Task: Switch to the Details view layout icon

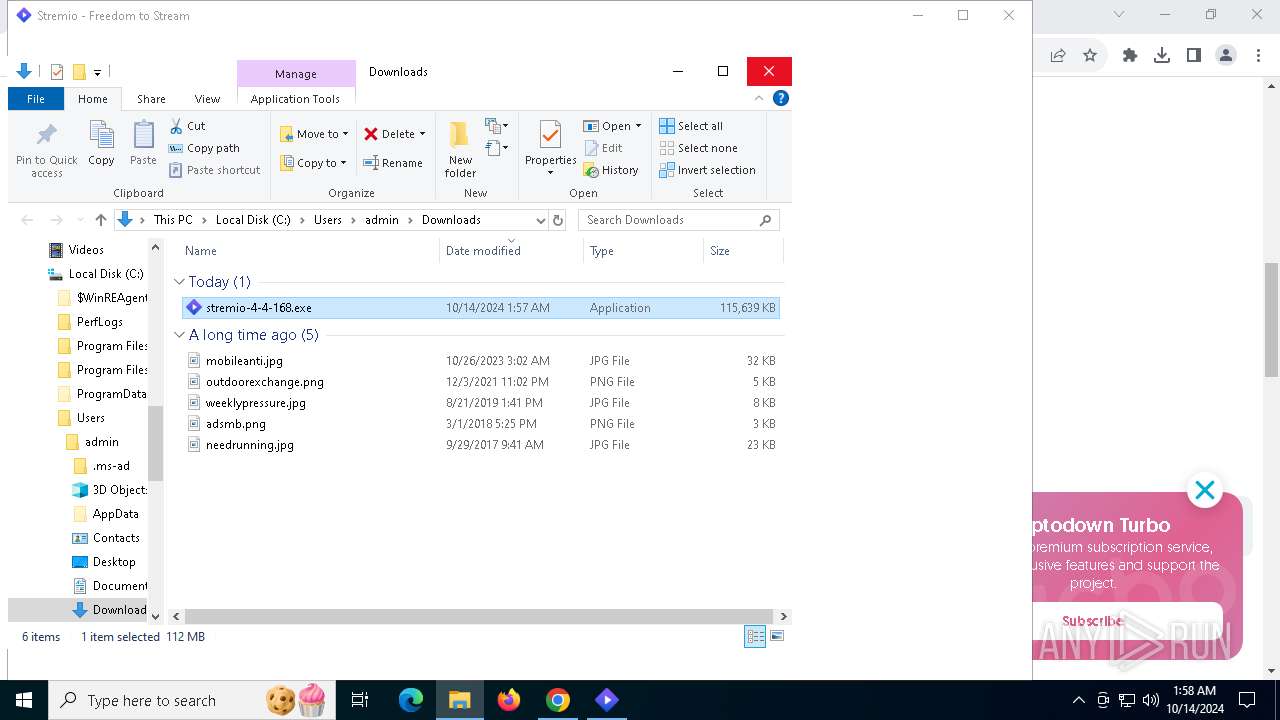Action: (x=755, y=636)
